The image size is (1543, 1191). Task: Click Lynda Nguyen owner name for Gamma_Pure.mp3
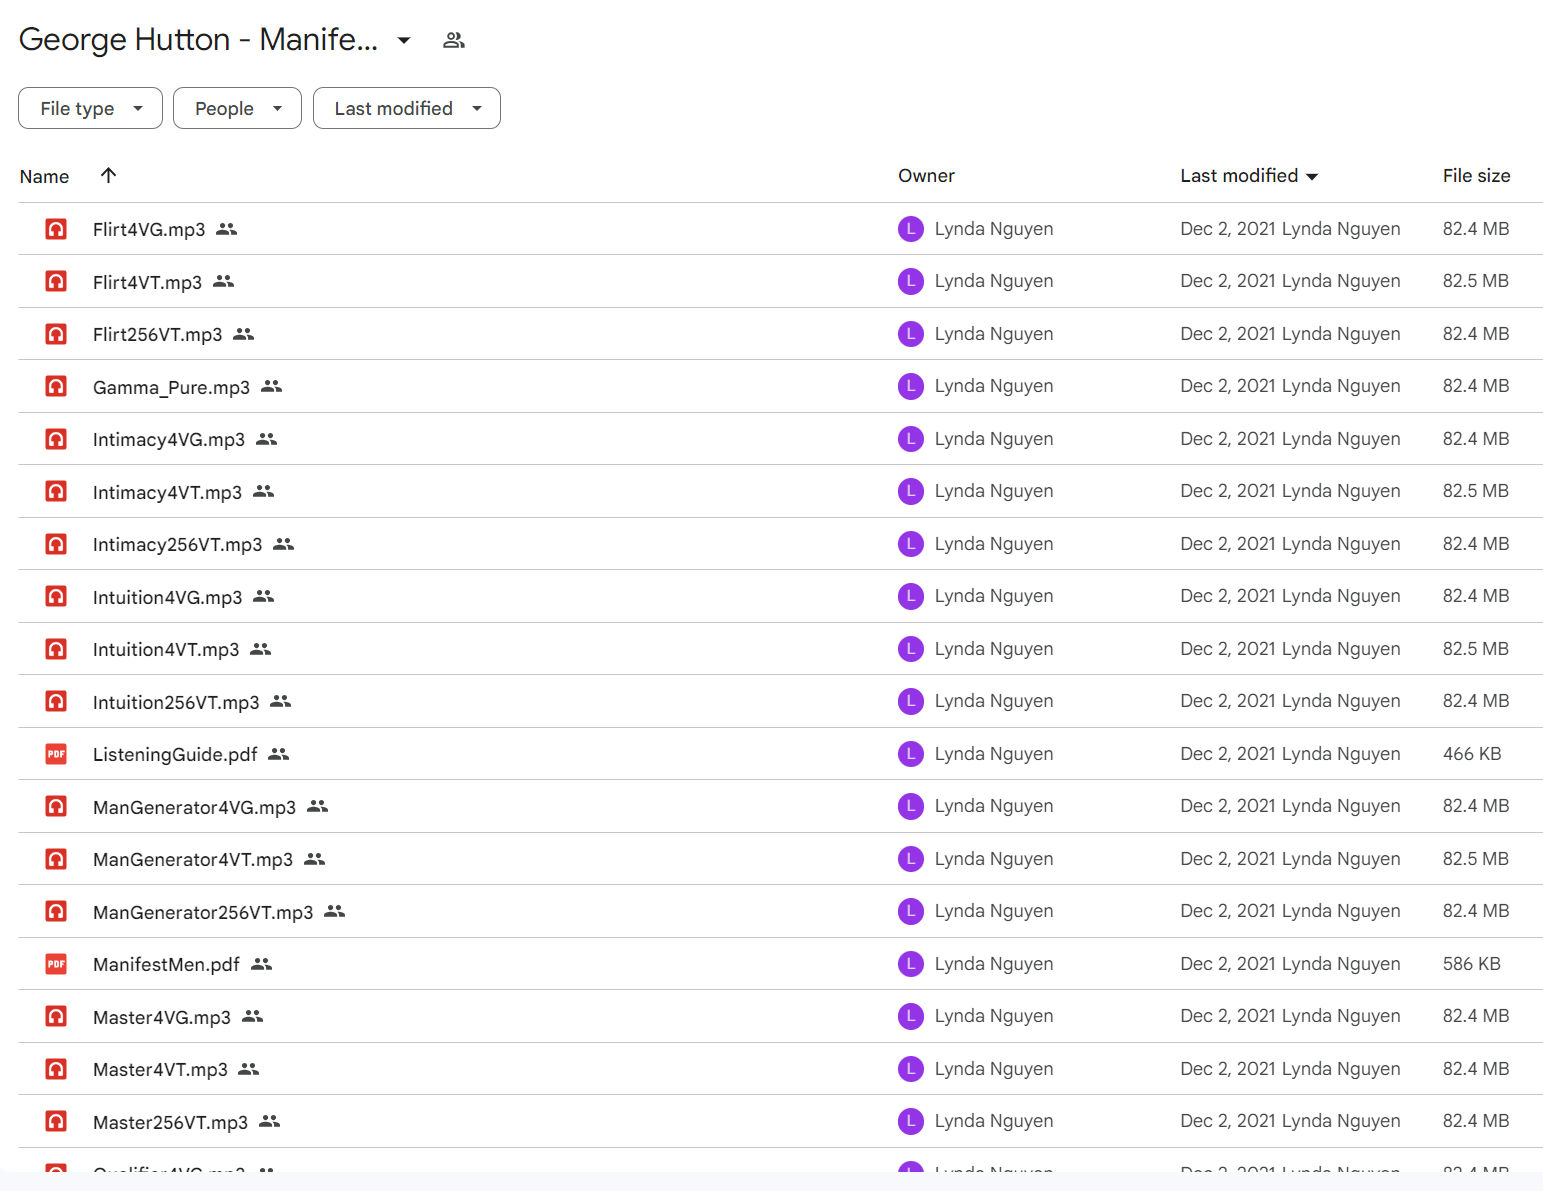[x=994, y=386]
